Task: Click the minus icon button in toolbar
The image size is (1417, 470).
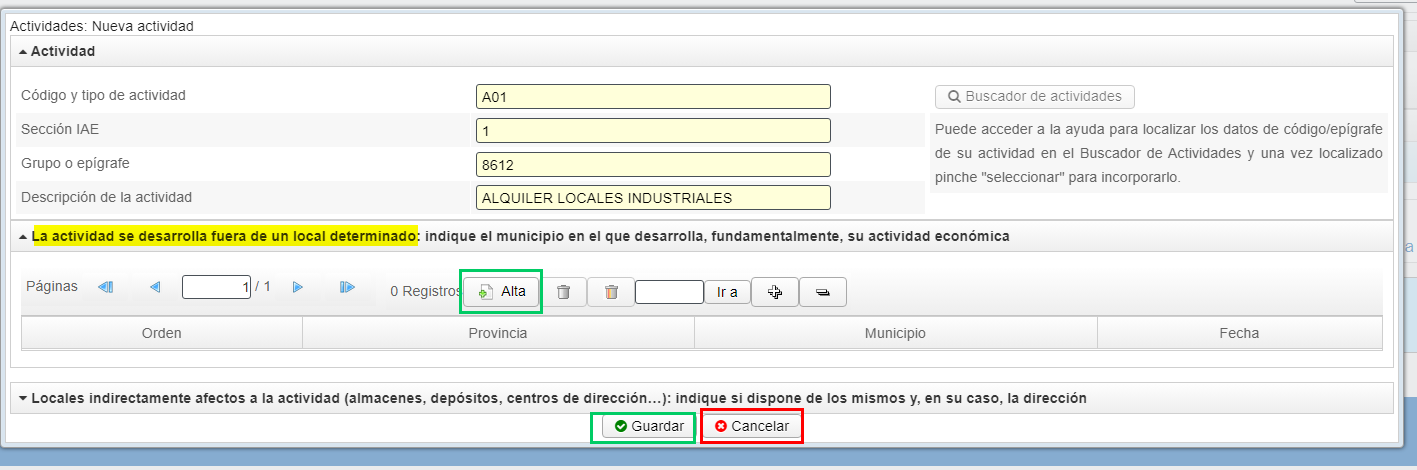Action: point(822,292)
